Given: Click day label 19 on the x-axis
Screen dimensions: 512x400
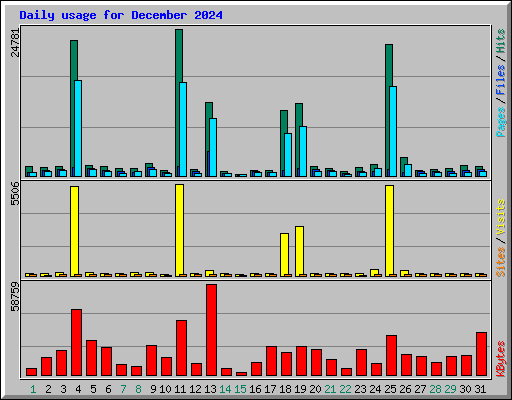Looking at the screenshot, I should (x=300, y=389).
